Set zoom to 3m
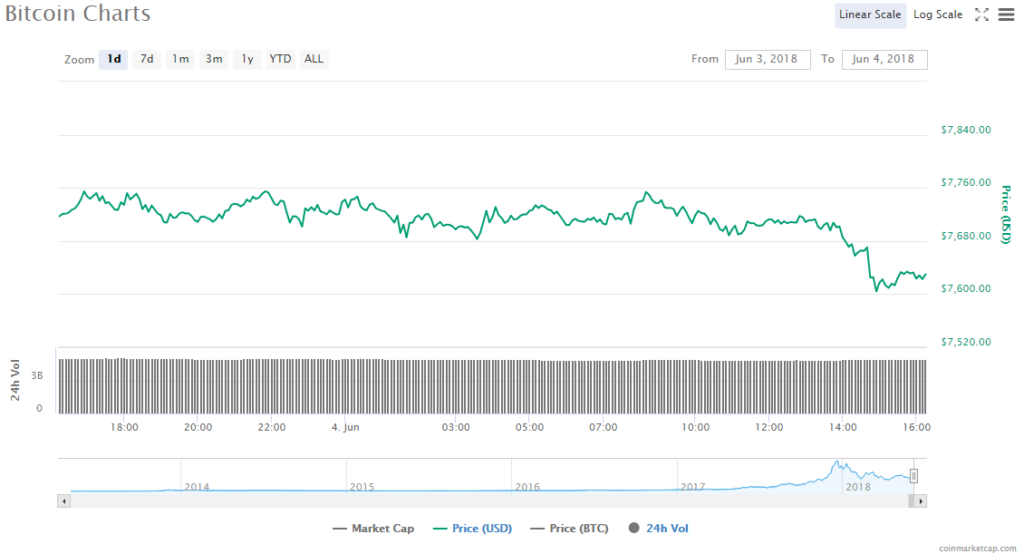This screenshot has width=1024, height=554. click(214, 59)
